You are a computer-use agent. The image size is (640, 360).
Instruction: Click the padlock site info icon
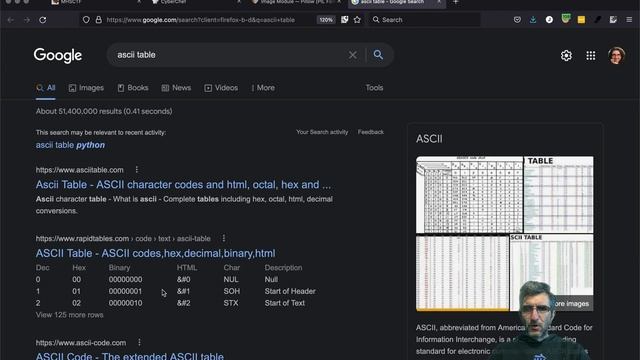point(98,20)
